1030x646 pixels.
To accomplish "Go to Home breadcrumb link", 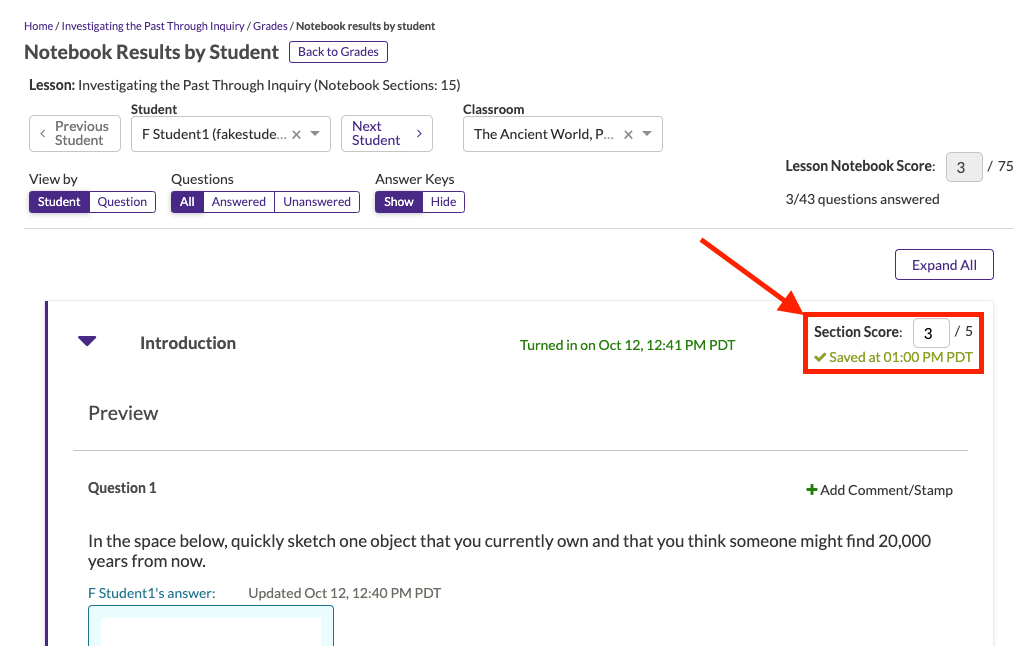I will 38,26.
